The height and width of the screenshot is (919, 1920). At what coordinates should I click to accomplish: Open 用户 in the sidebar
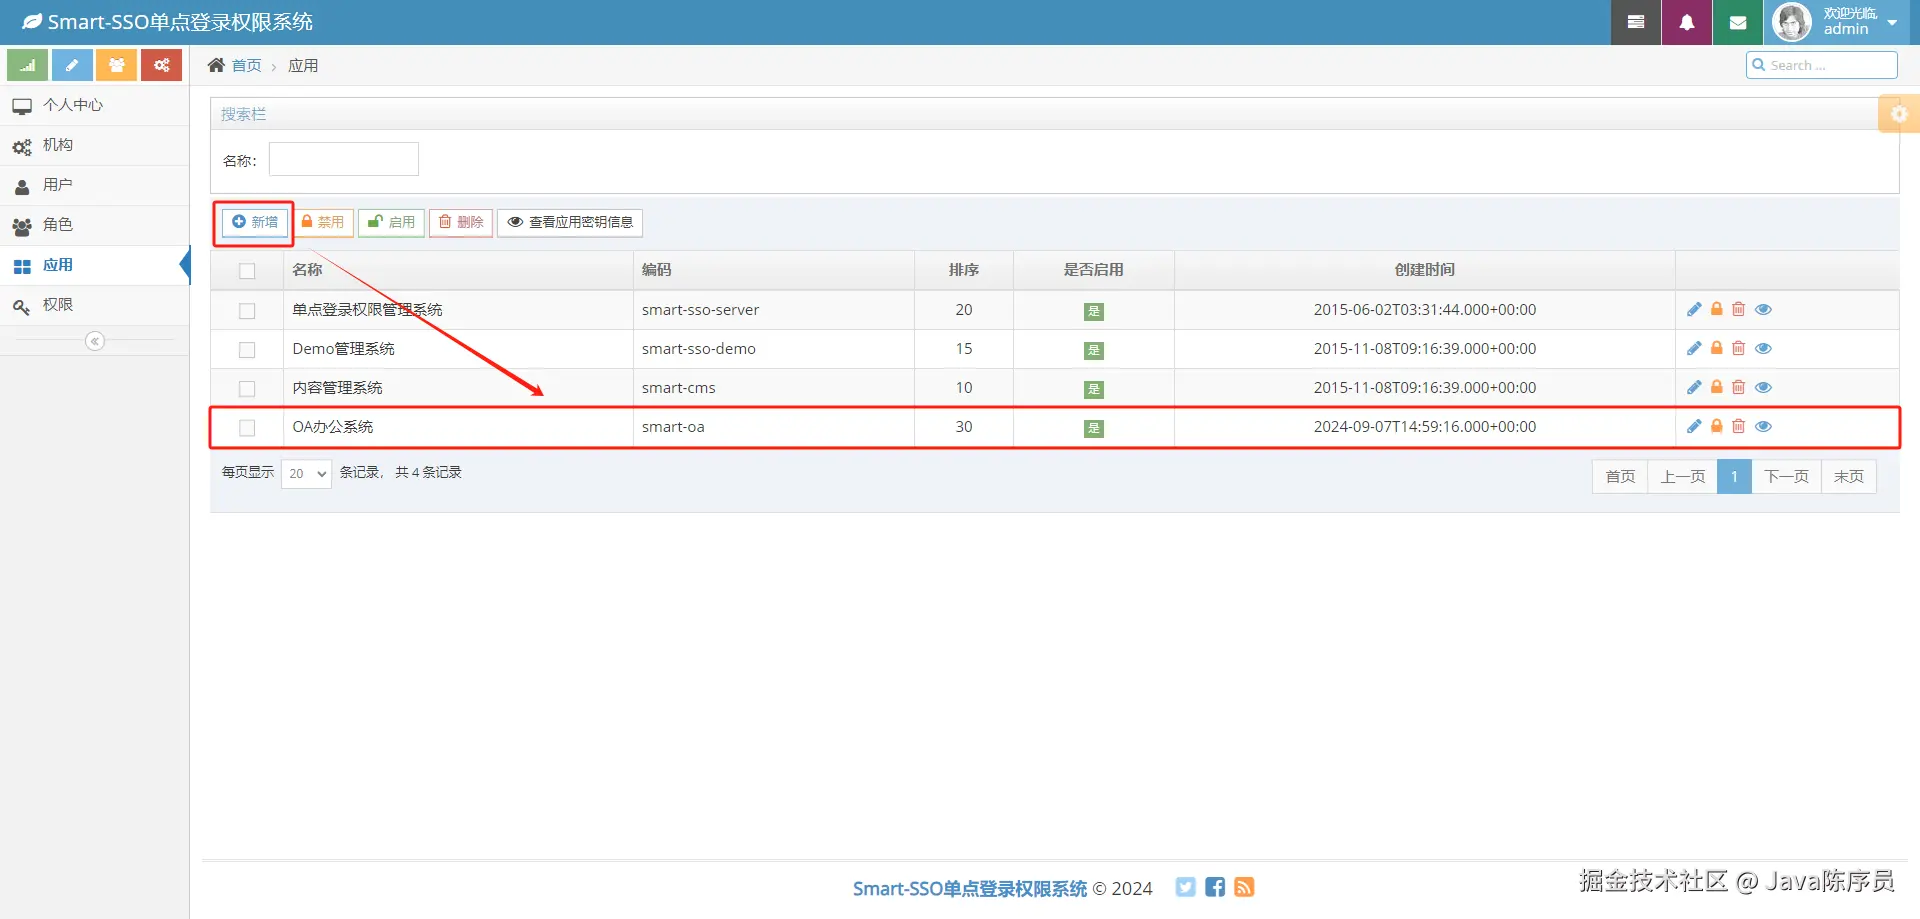(95, 185)
